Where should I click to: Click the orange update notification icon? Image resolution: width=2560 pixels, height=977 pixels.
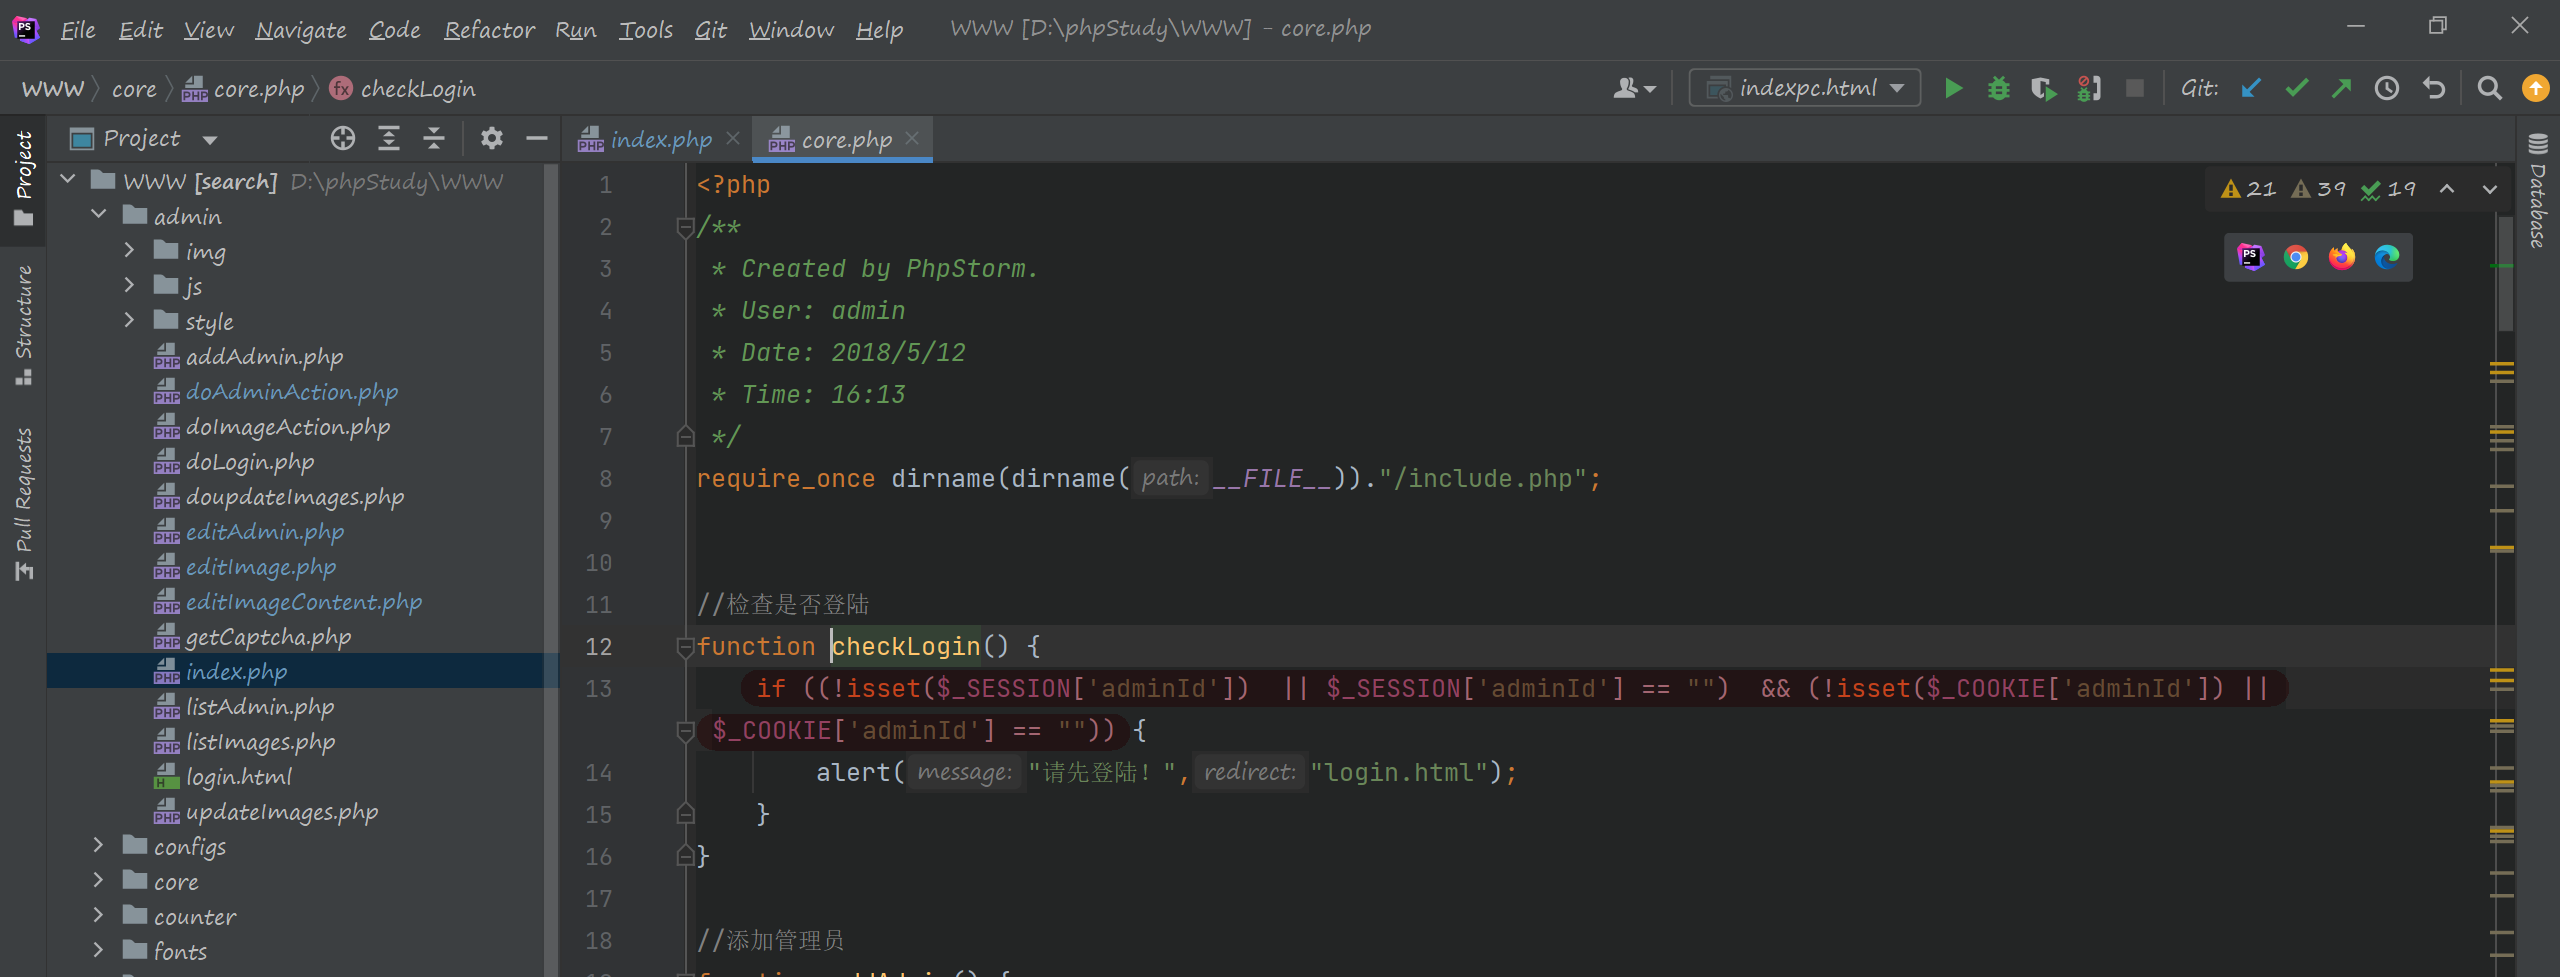pos(2535,89)
